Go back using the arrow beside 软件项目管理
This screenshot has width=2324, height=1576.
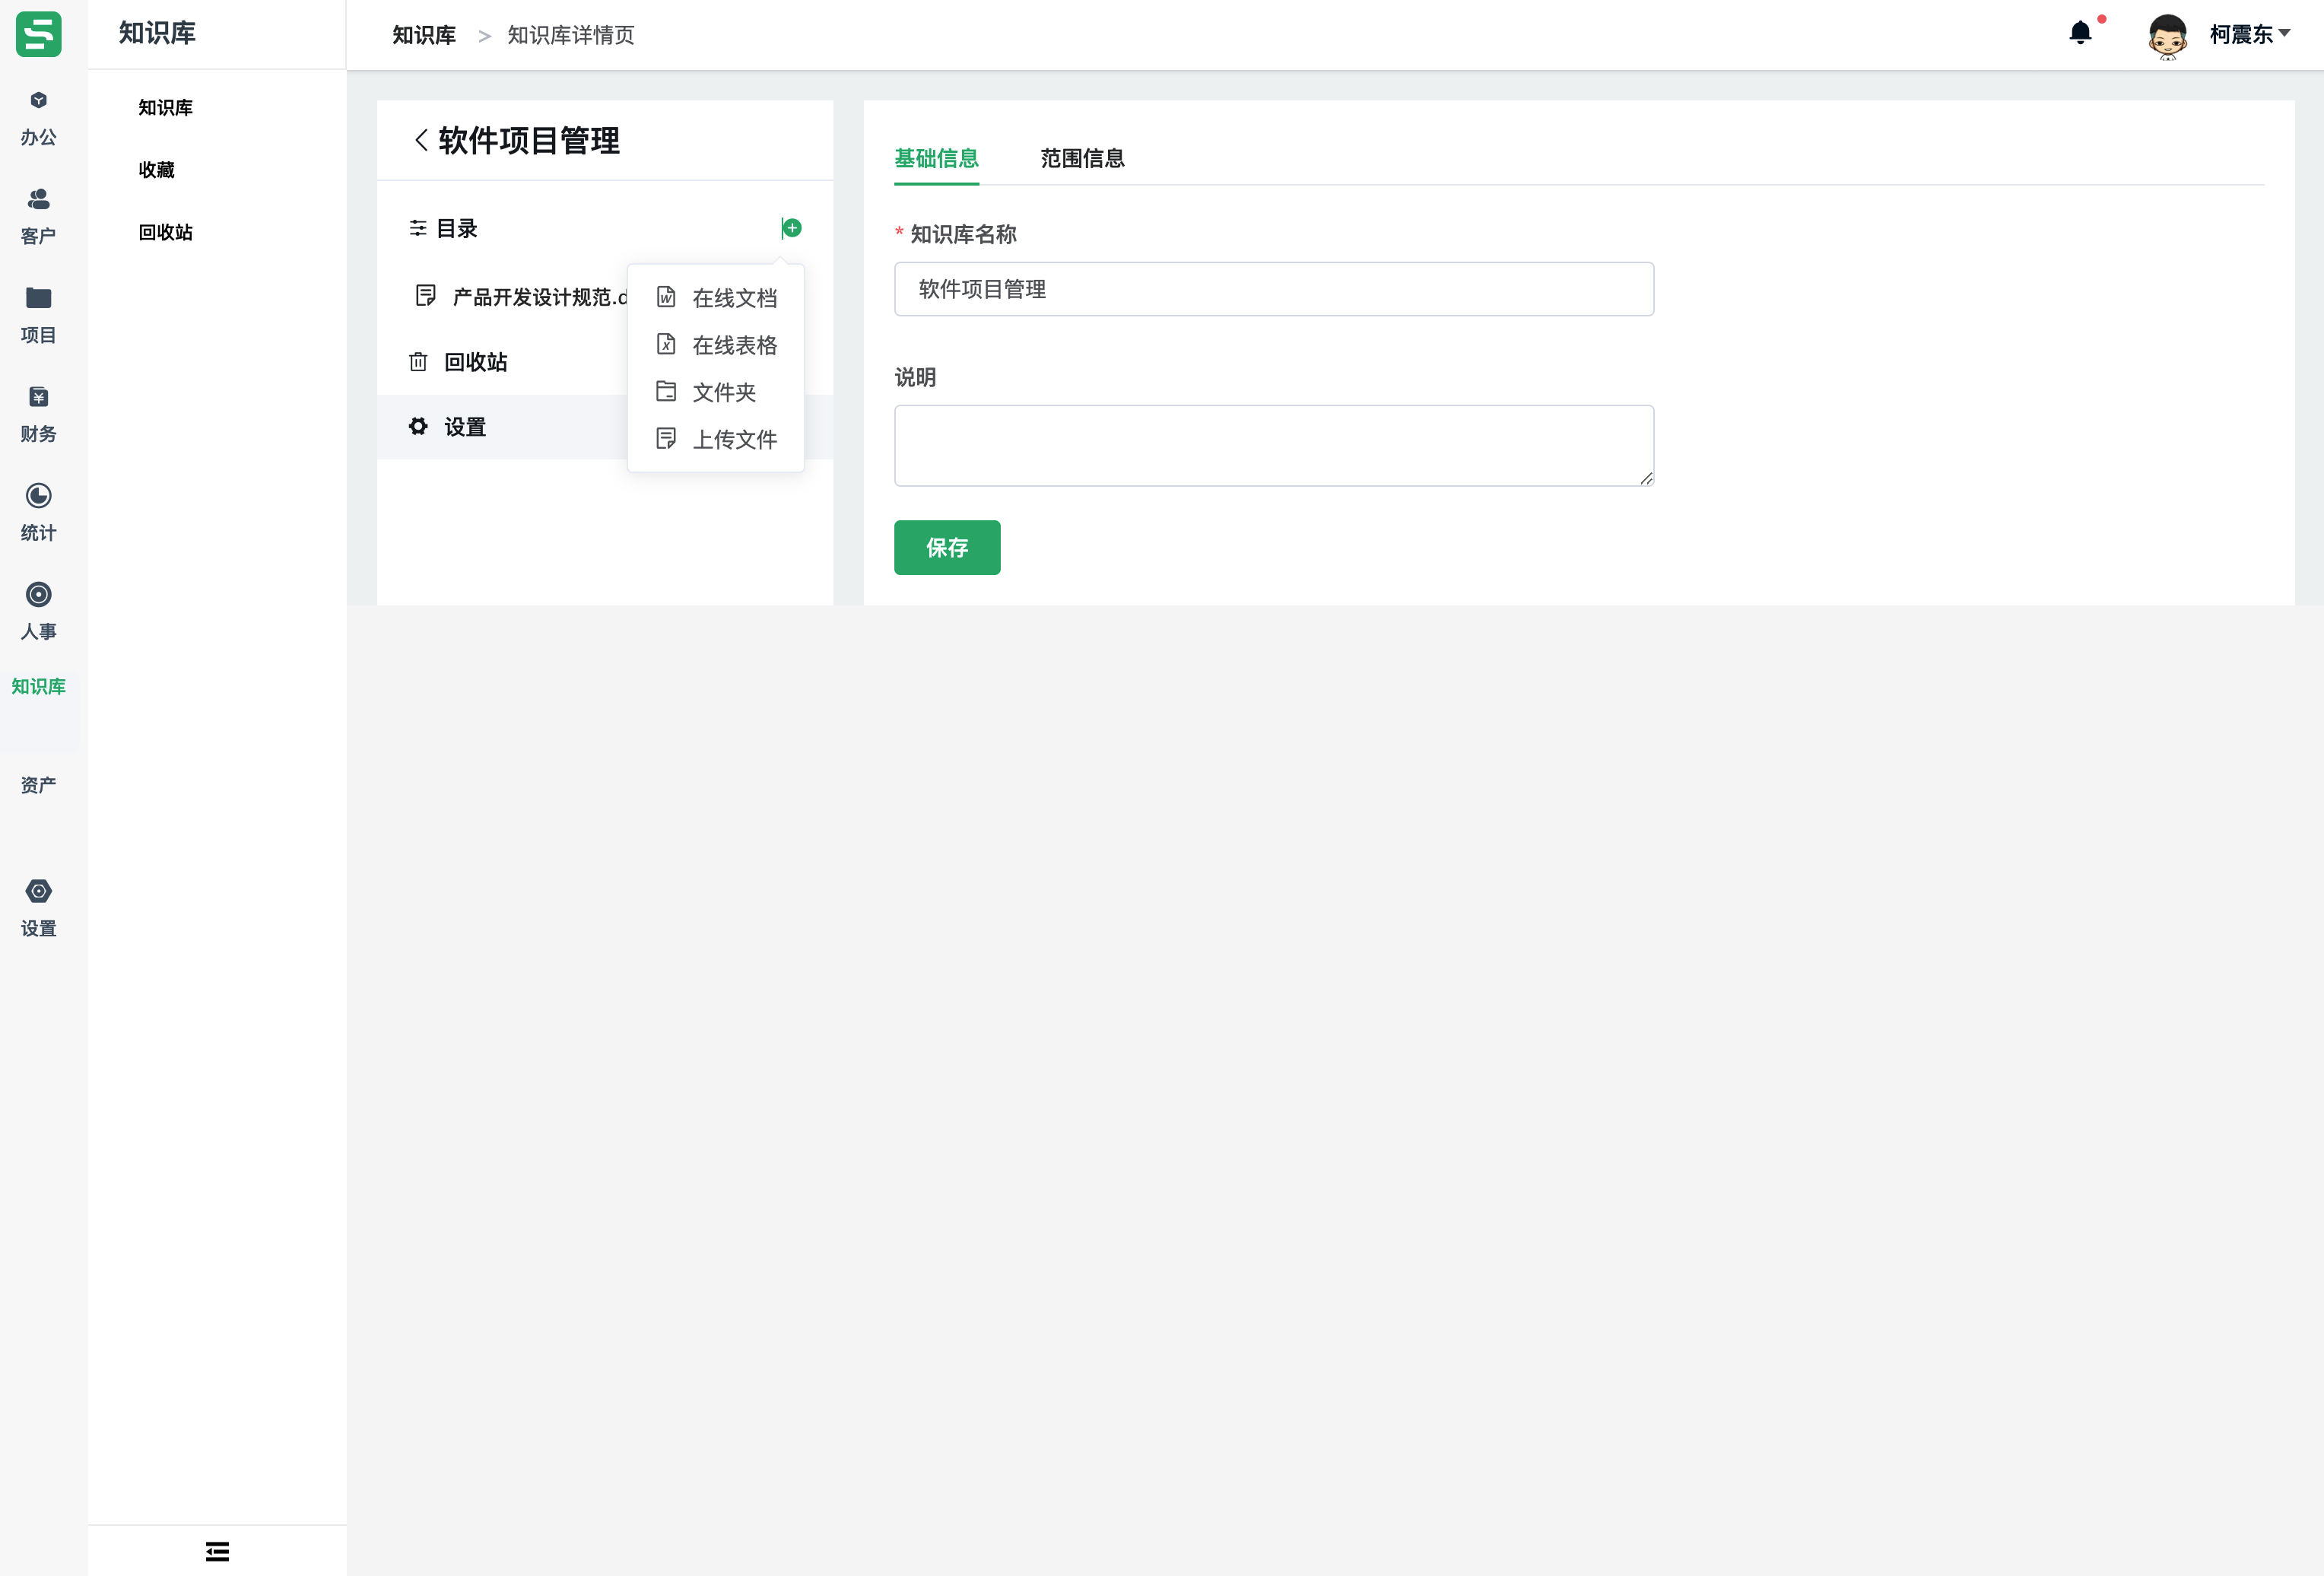421,140
